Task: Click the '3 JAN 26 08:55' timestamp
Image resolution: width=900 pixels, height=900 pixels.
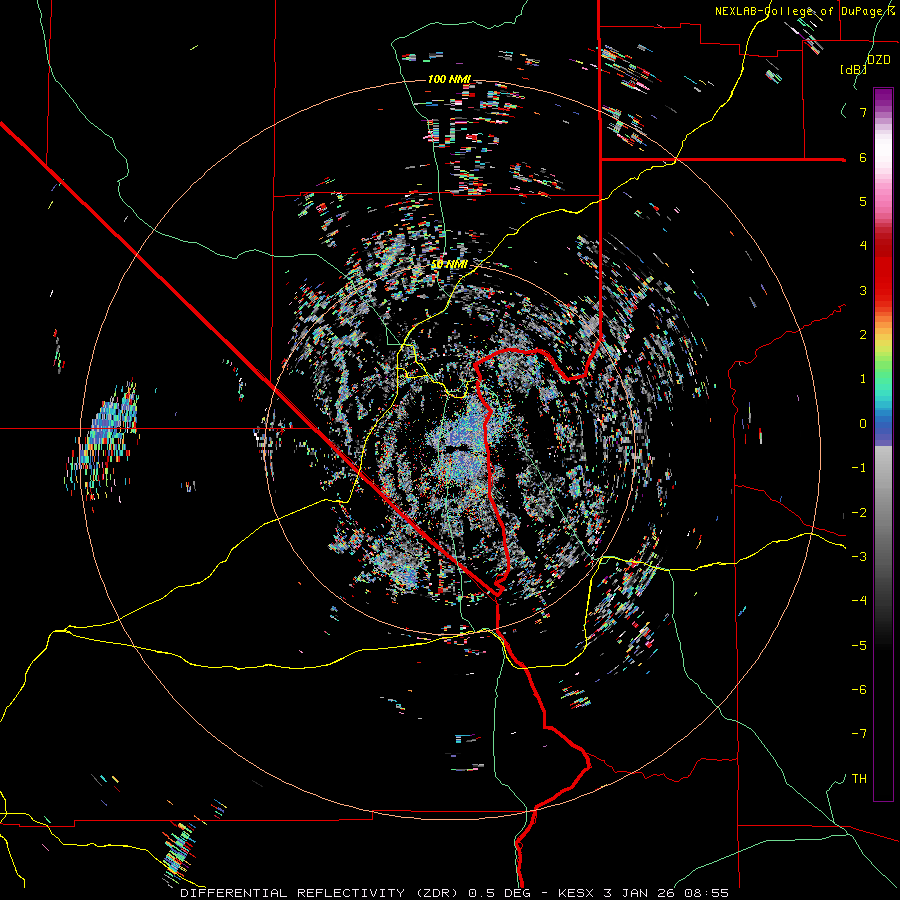Action: click(x=666, y=893)
